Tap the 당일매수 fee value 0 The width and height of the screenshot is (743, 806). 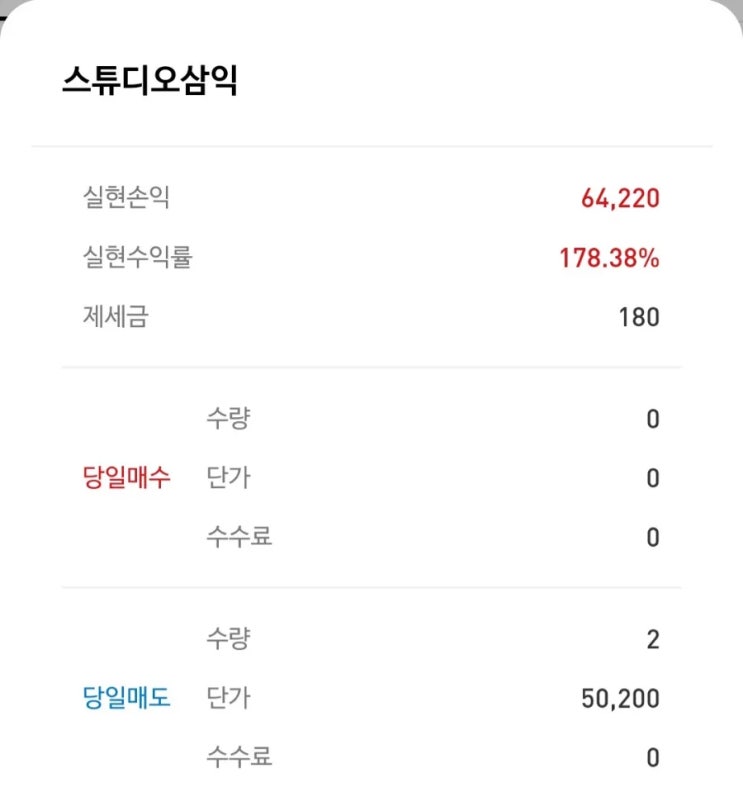tap(652, 538)
